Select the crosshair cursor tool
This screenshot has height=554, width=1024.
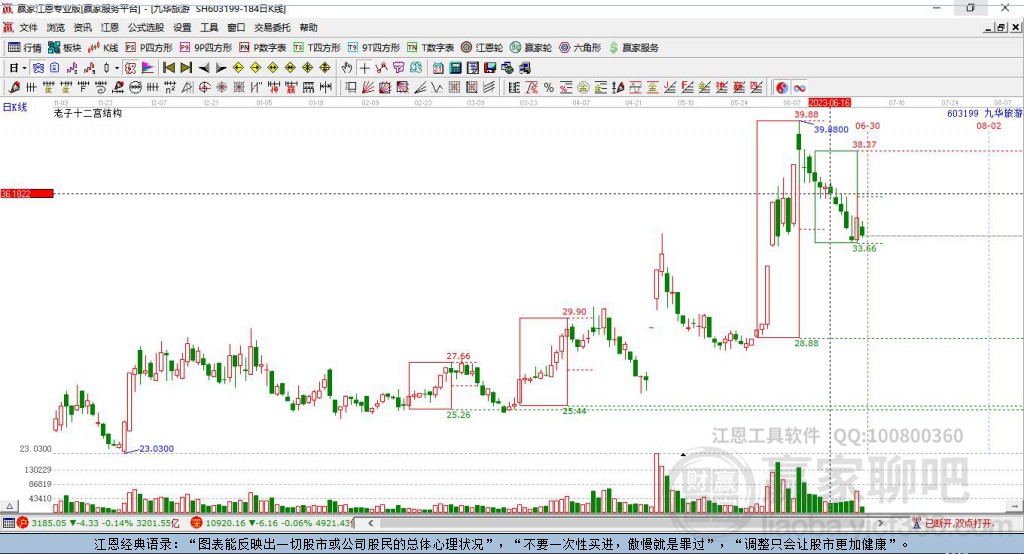364,68
